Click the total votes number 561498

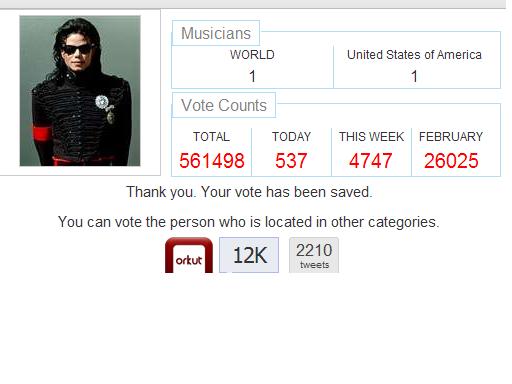click(212, 161)
